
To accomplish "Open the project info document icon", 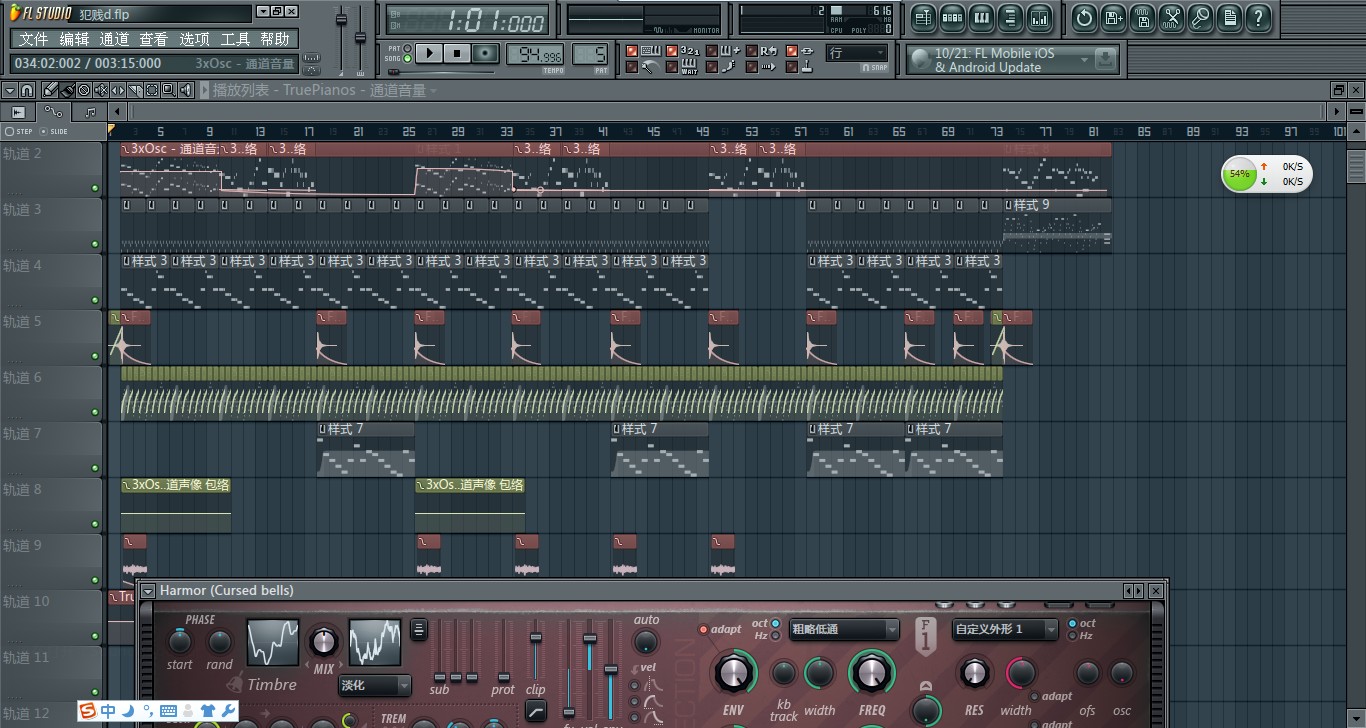I will coord(1229,17).
